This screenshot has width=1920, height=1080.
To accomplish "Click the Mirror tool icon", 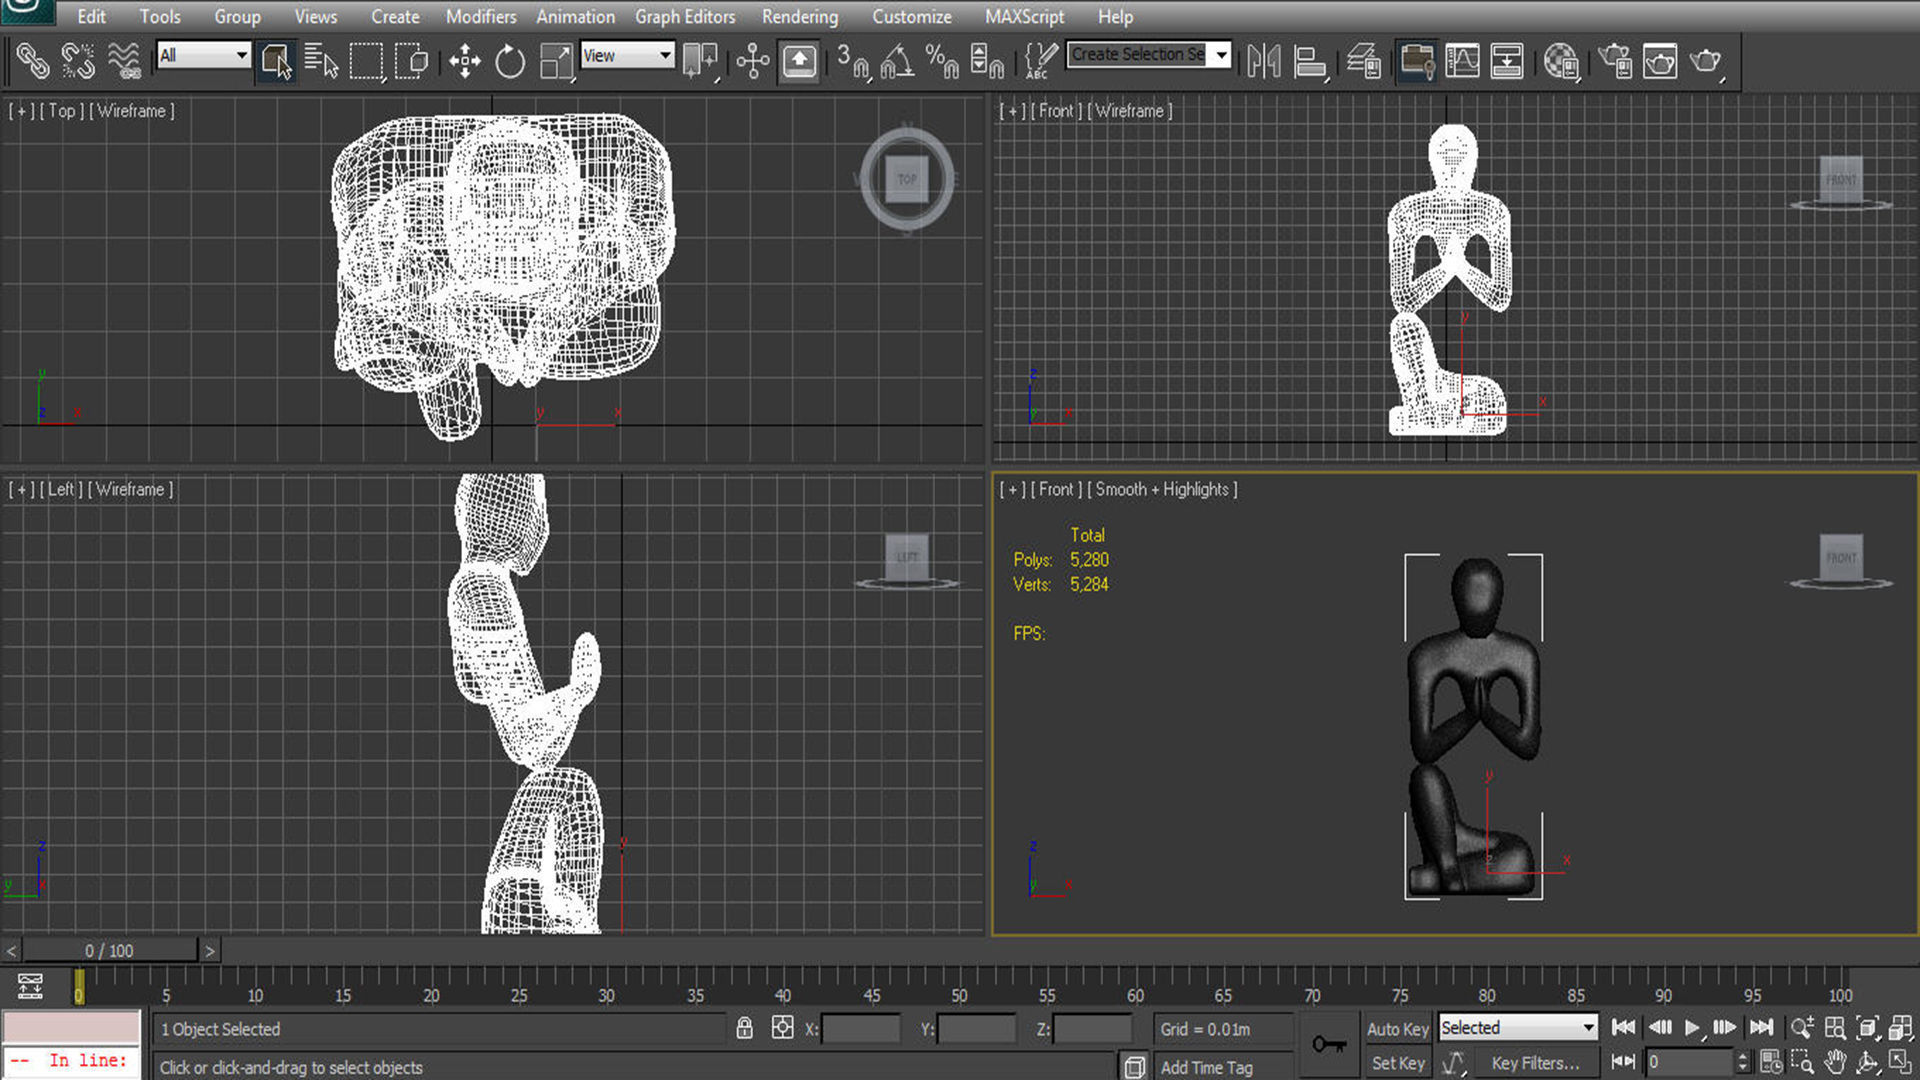I will 1264,61.
